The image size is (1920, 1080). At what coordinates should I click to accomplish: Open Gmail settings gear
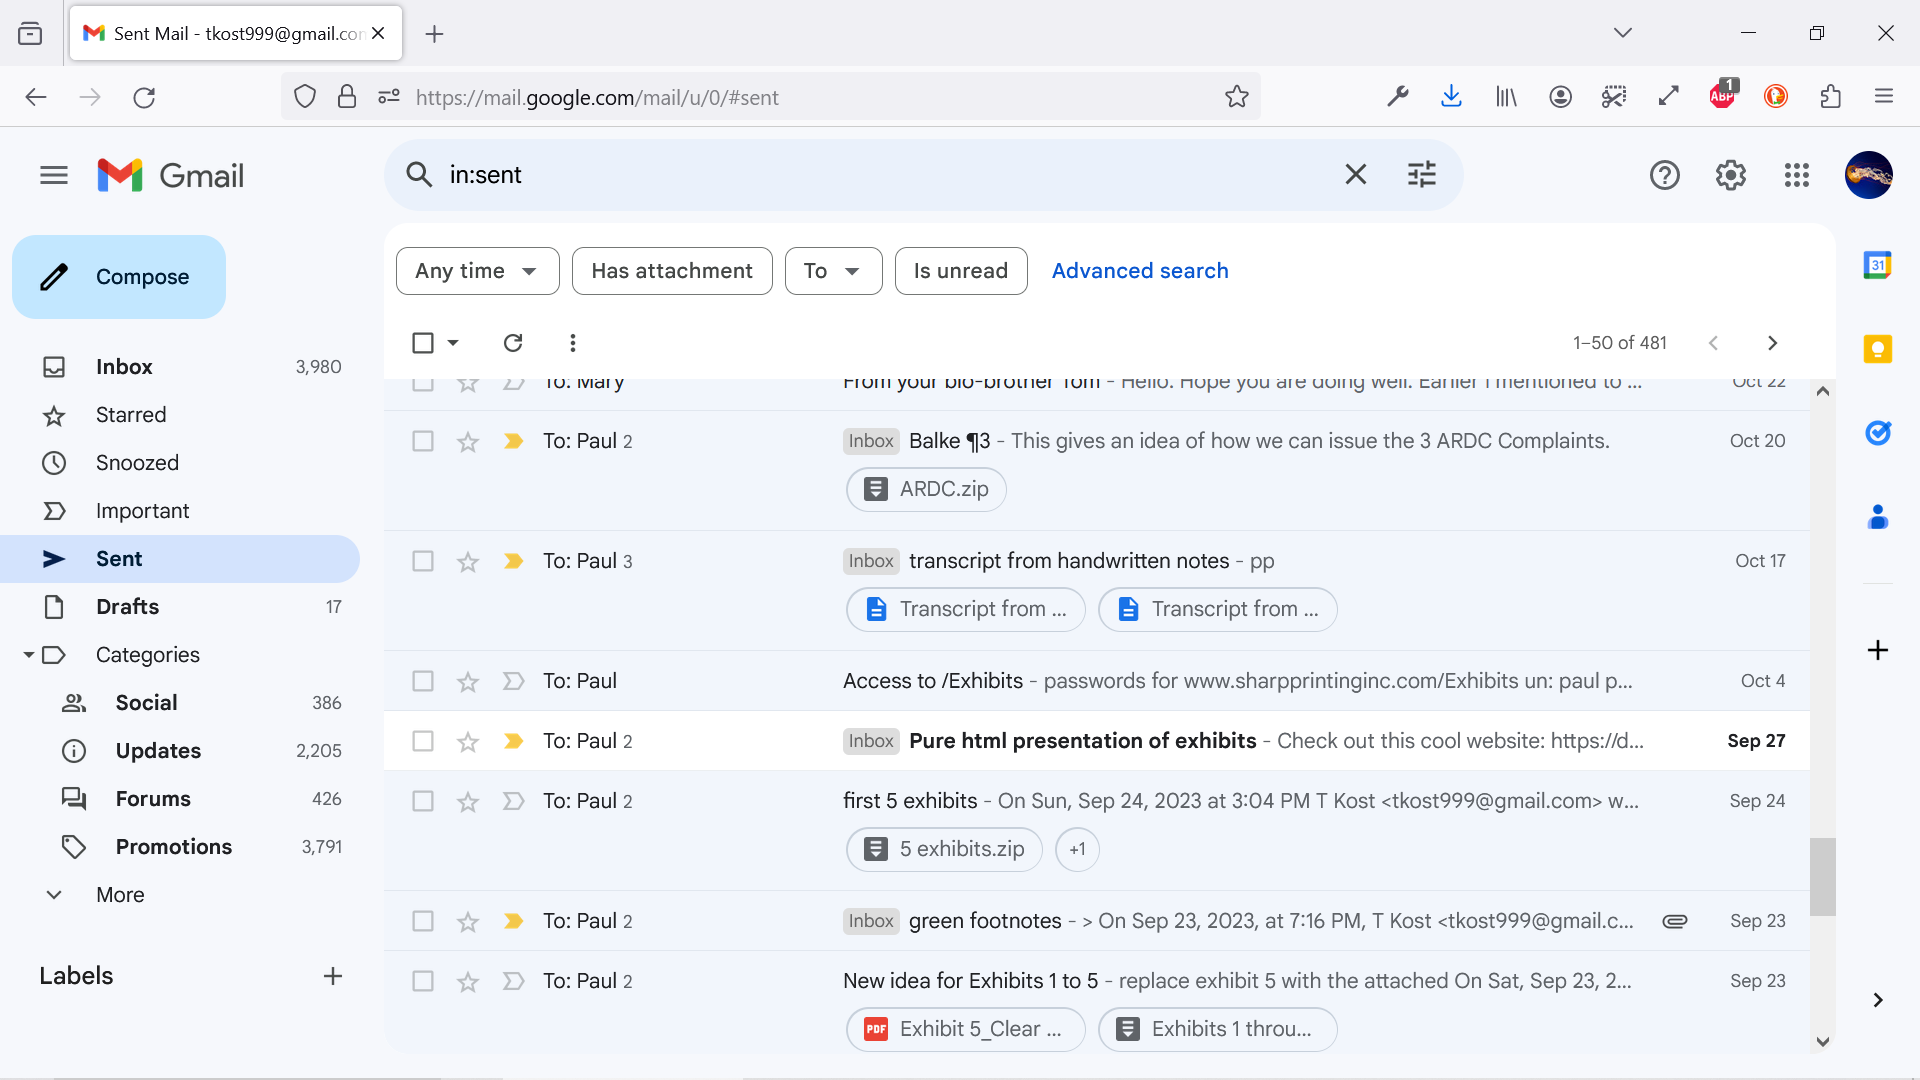click(1730, 175)
